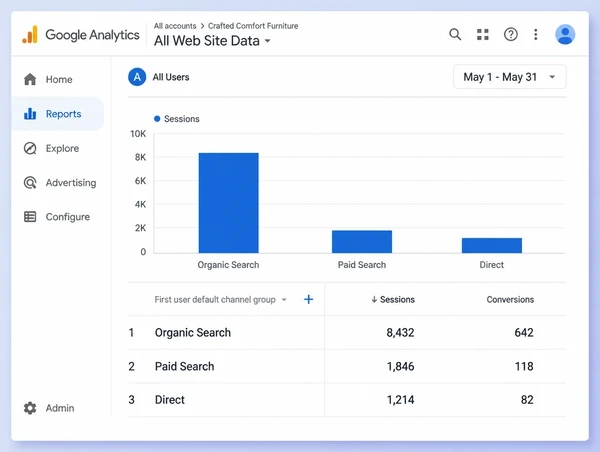Select the Organic Search table row name
The image size is (600, 452).
(193, 333)
